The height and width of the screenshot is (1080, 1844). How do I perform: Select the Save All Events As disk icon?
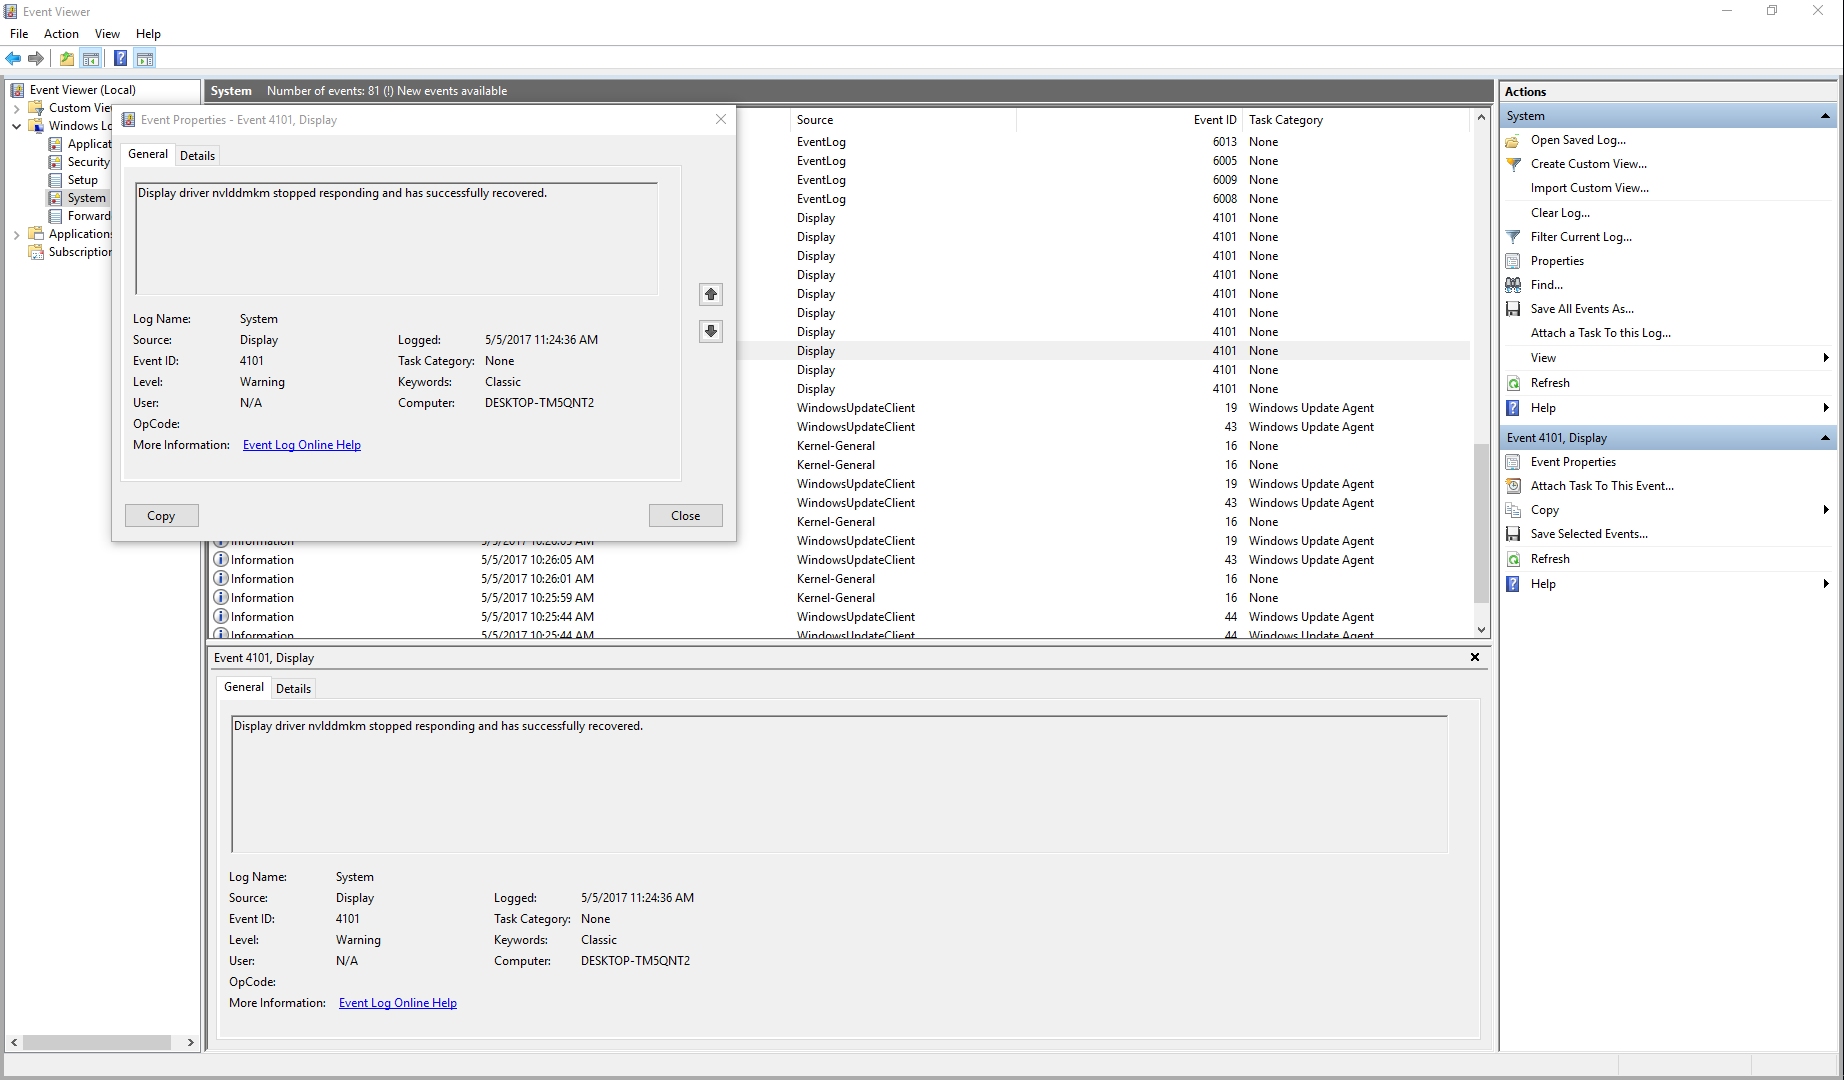(1513, 308)
